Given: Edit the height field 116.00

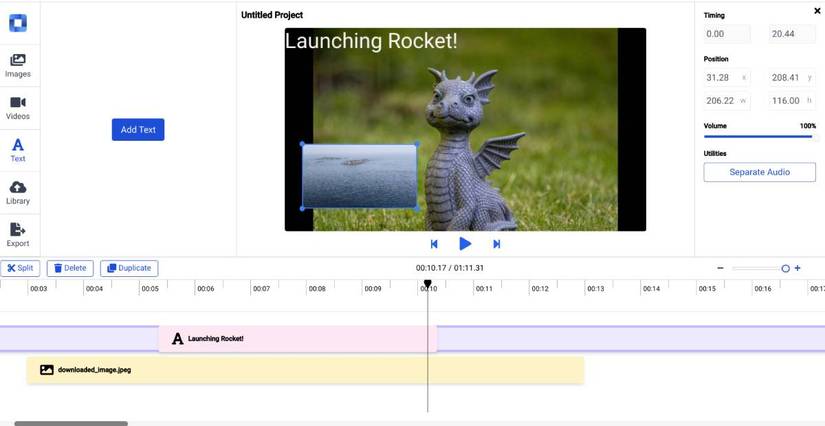Looking at the screenshot, I should pos(792,100).
